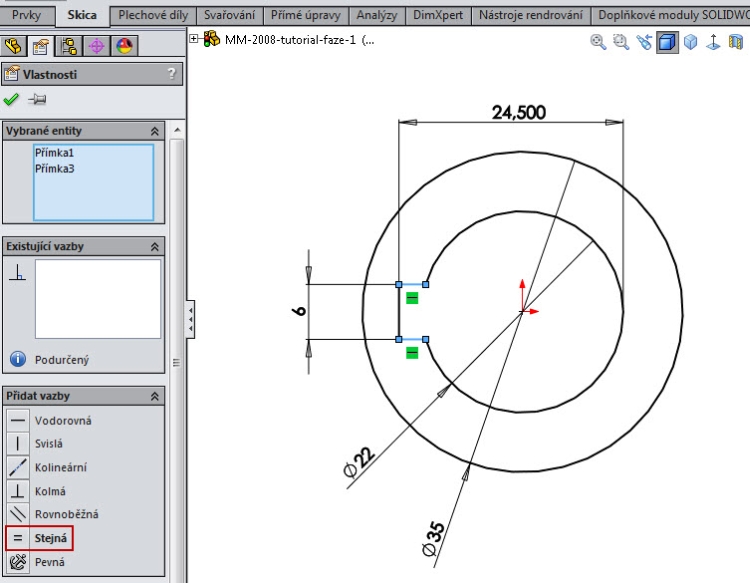Open the FeatureManager design tree tab
This screenshot has height=583, width=750.
13,46
